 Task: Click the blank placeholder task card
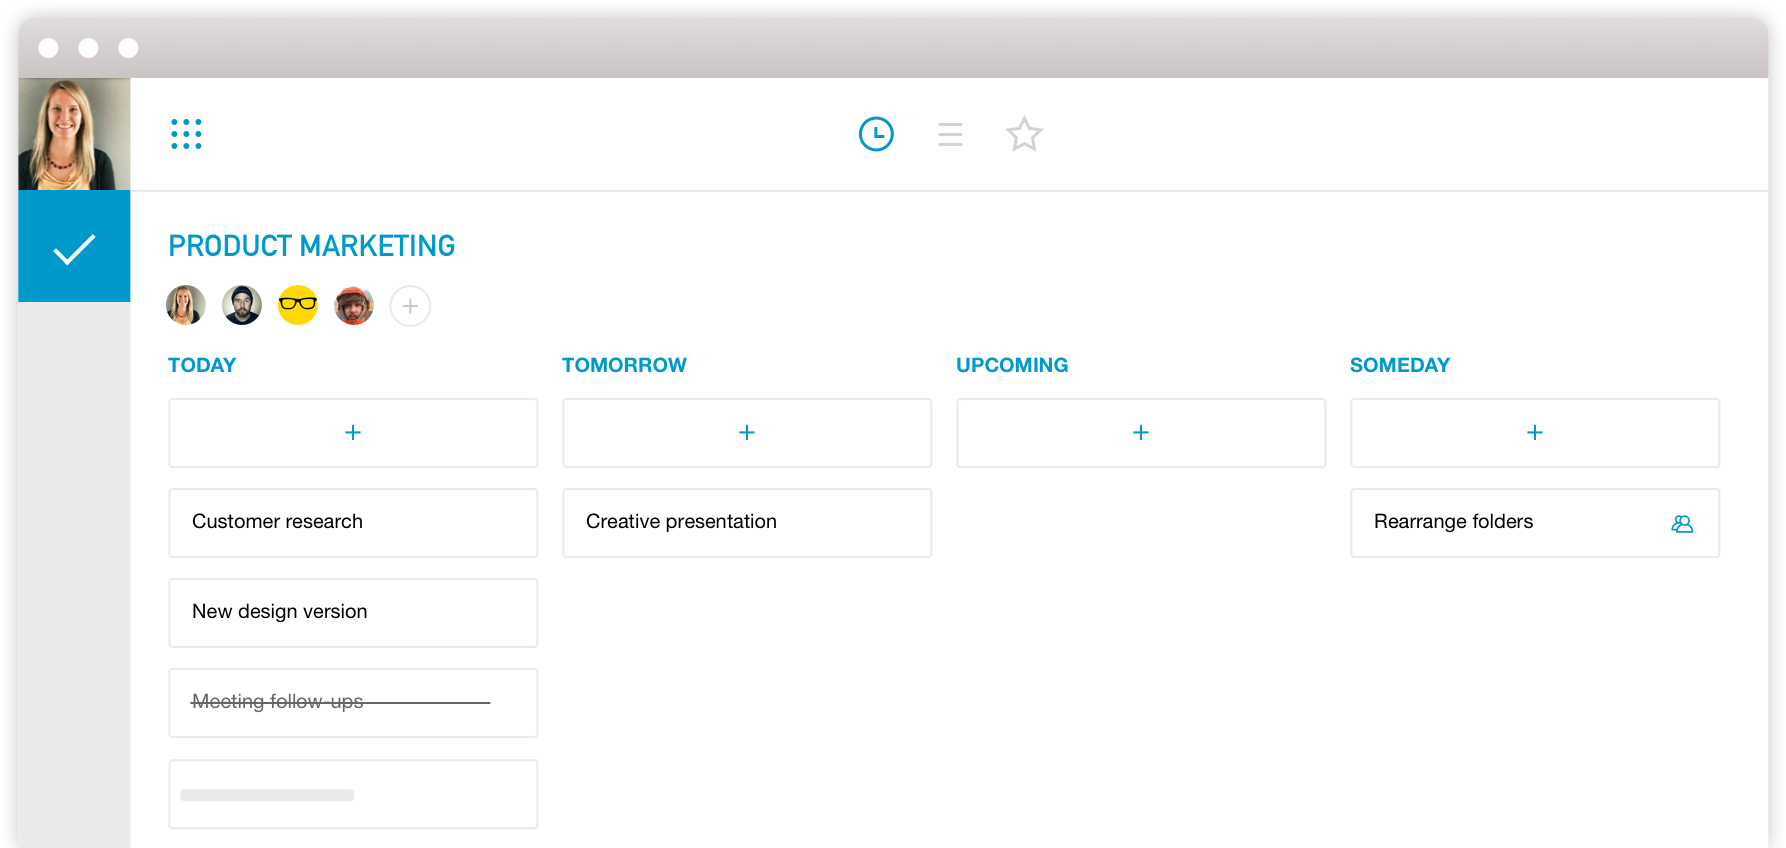coord(353,794)
